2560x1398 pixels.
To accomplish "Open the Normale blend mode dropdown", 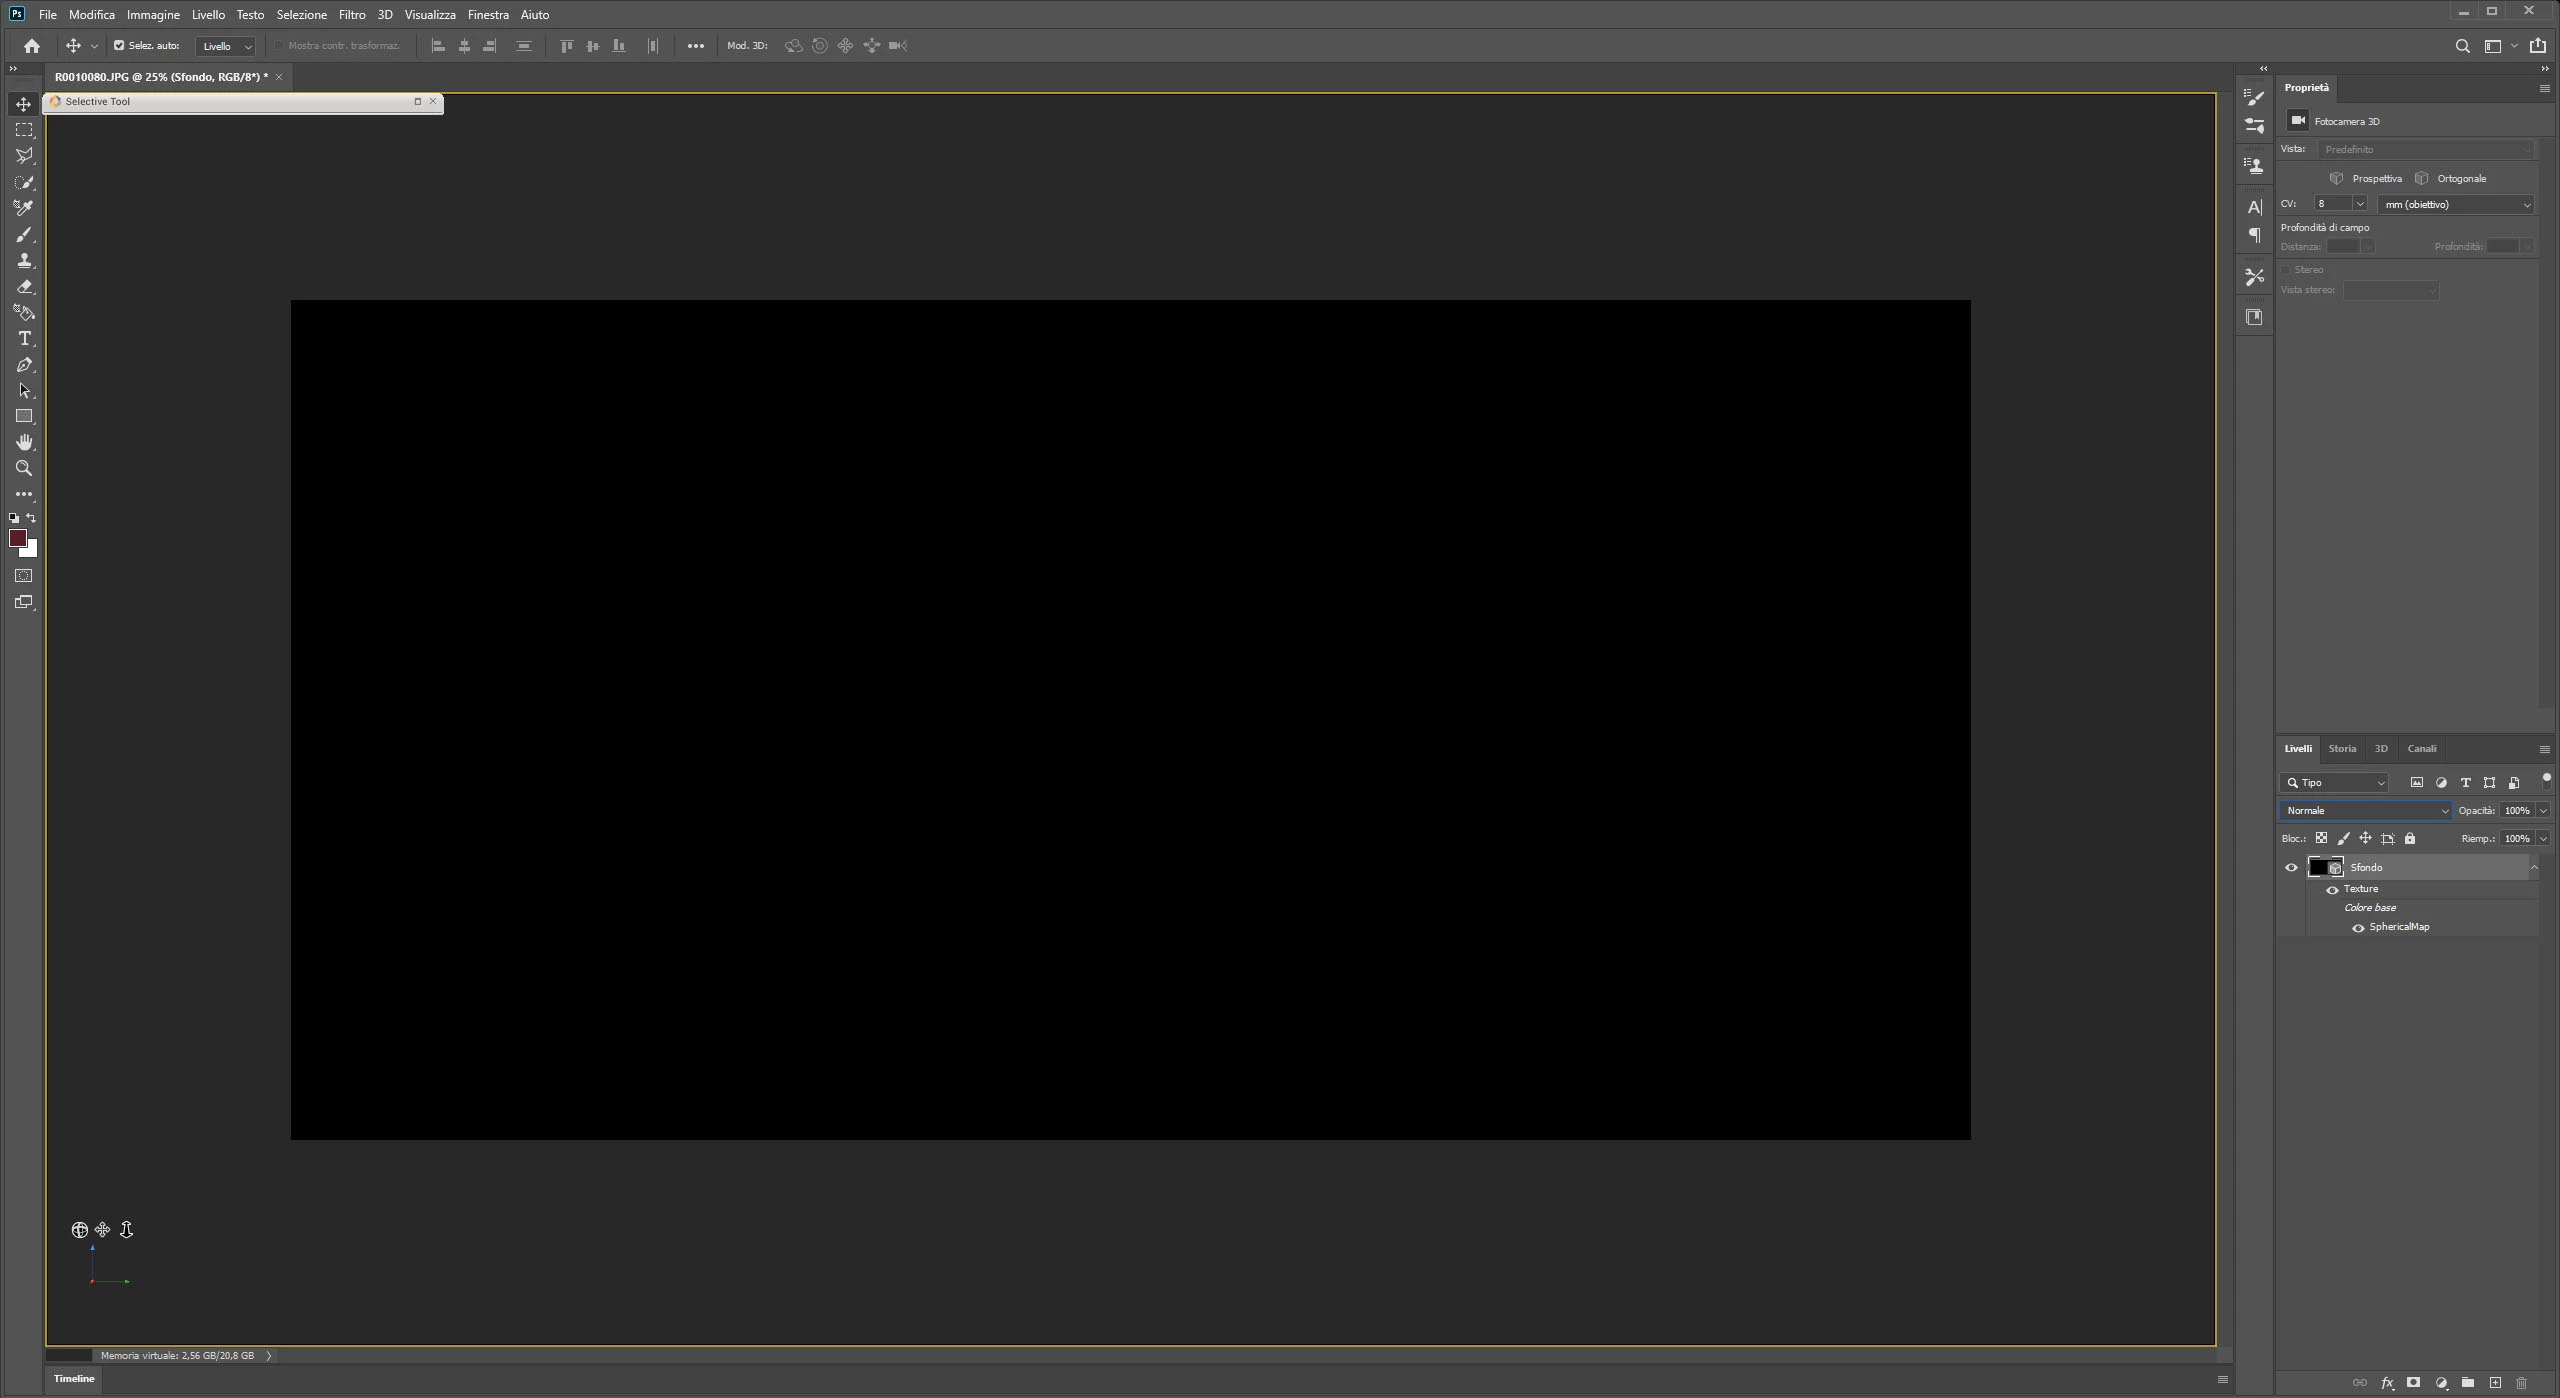I will (x=2365, y=811).
